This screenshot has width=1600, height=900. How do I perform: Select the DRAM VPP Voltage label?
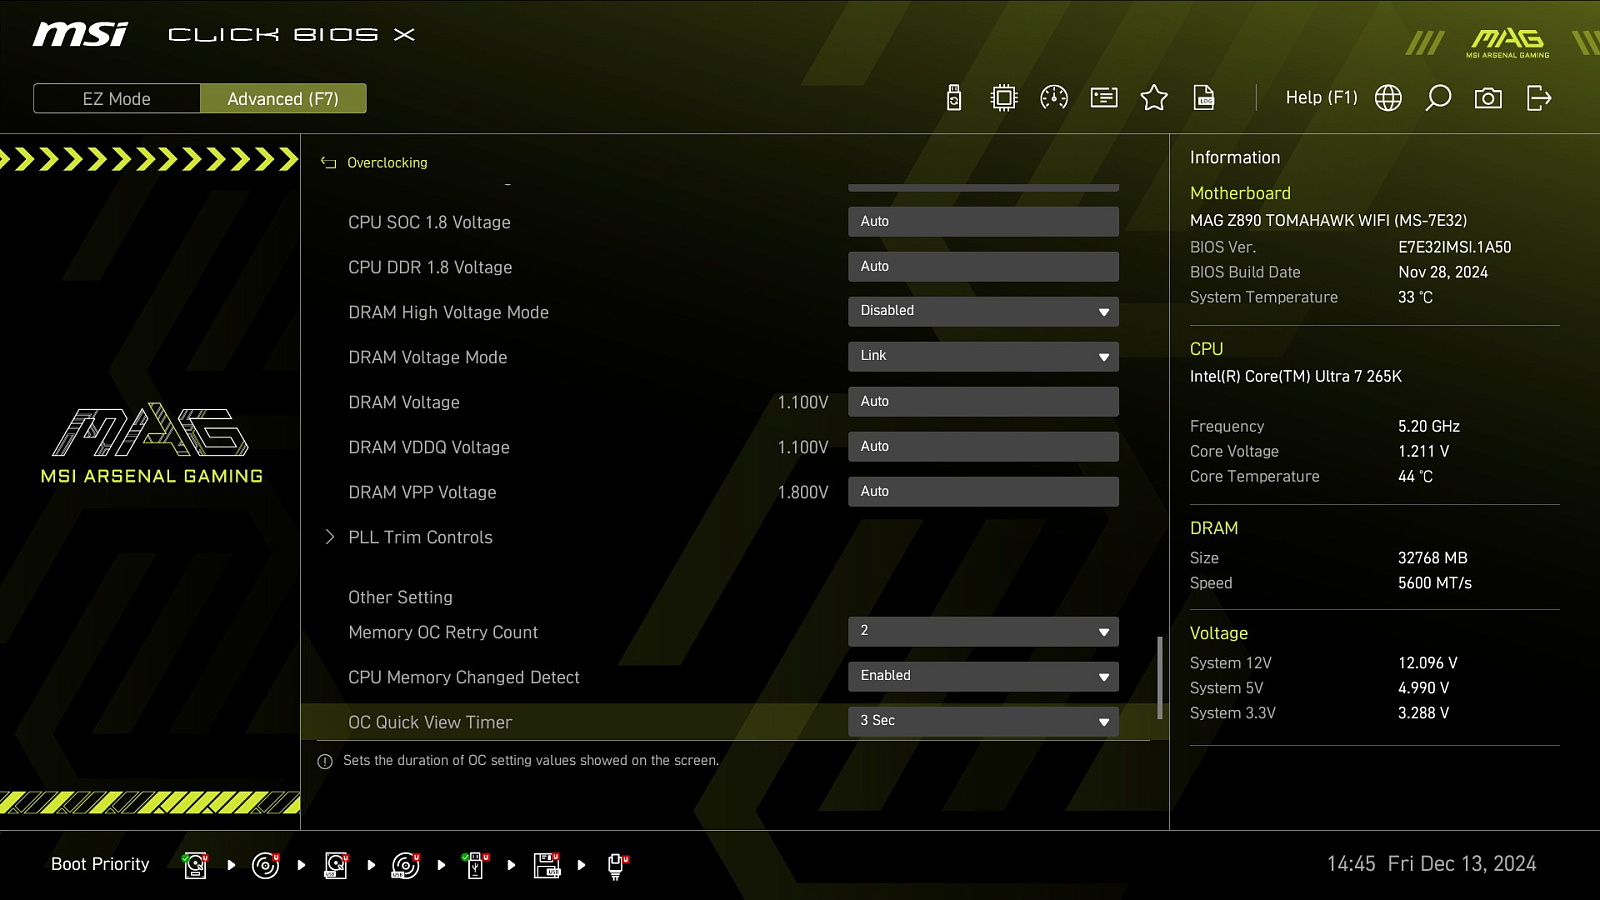point(422,492)
